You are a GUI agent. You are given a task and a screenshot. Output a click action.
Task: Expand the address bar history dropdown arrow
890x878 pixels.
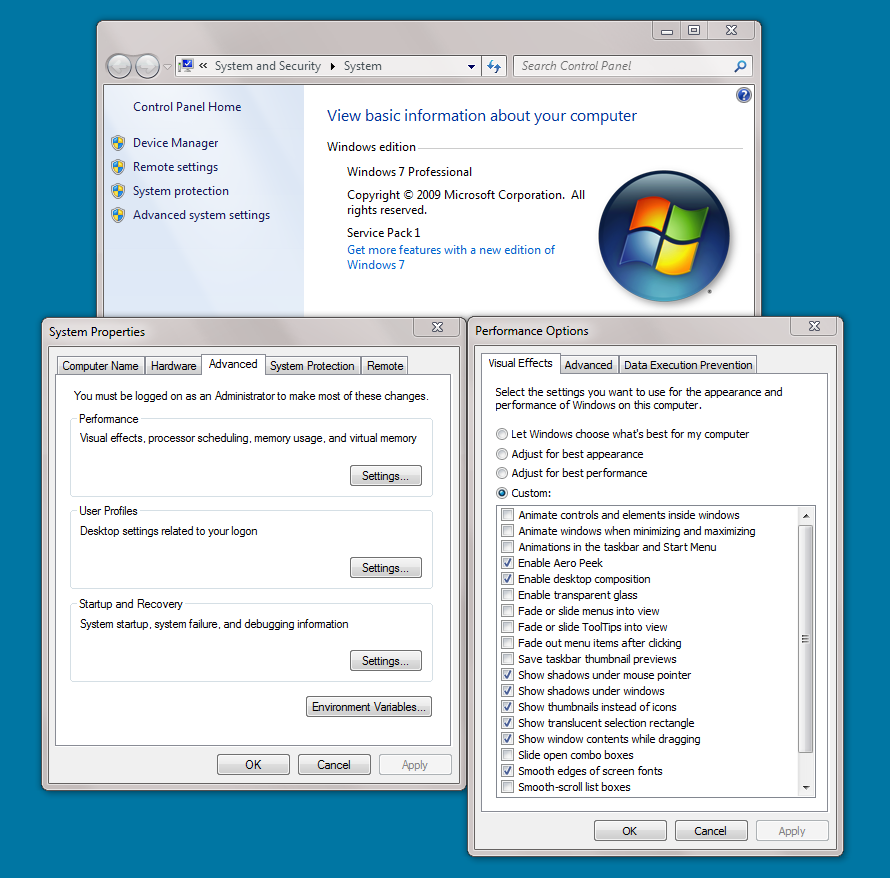(x=471, y=66)
